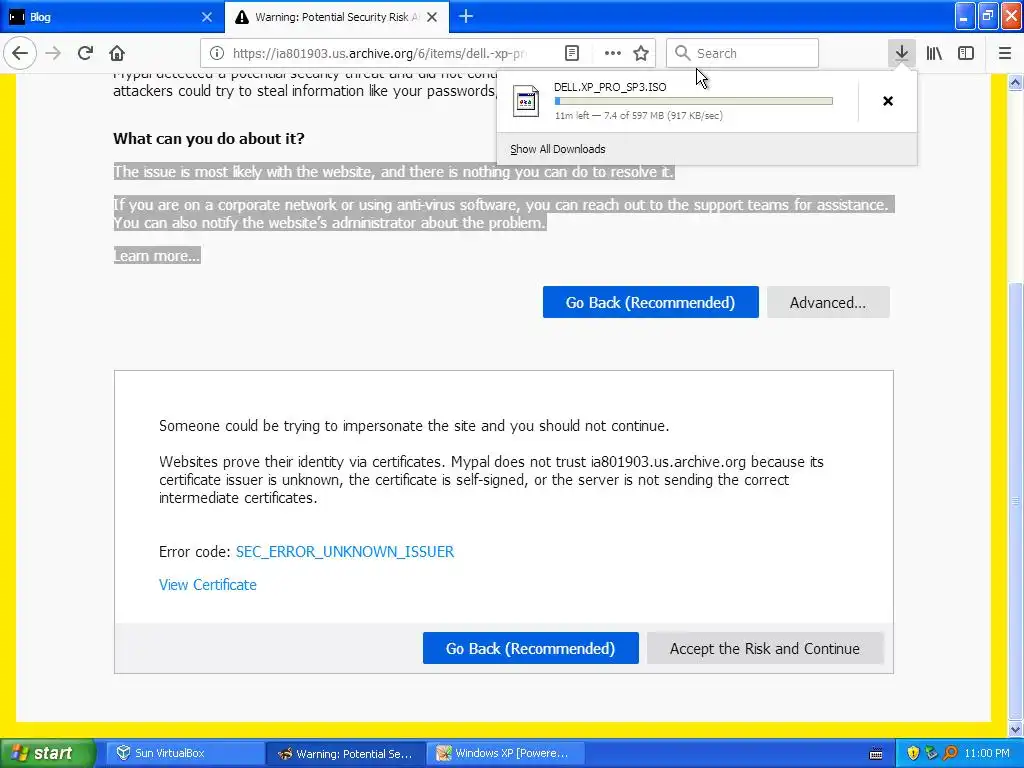Bookmark this page with the star

coord(641,53)
